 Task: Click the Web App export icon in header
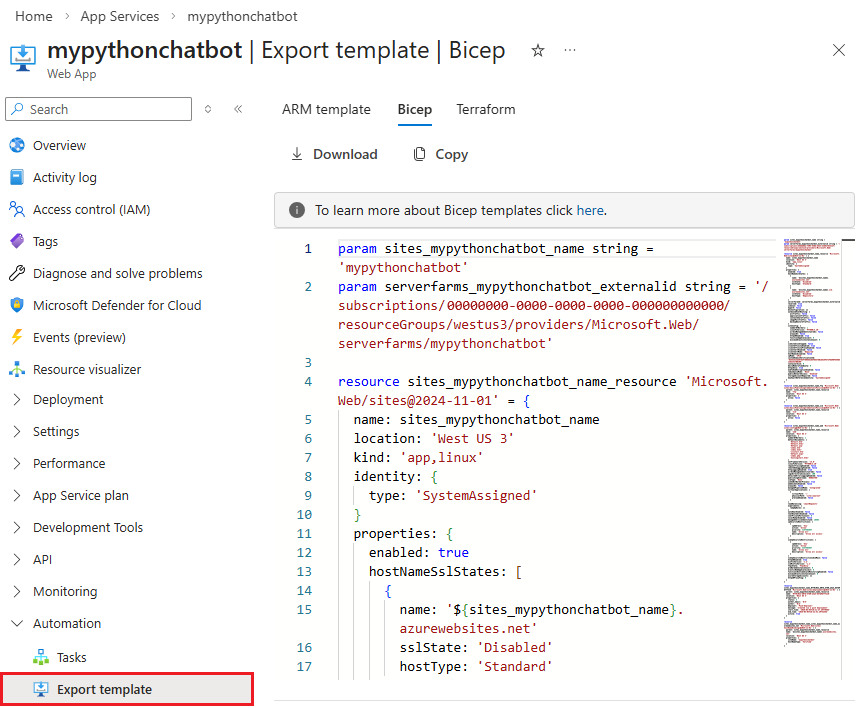pyautogui.click(x=23, y=58)
